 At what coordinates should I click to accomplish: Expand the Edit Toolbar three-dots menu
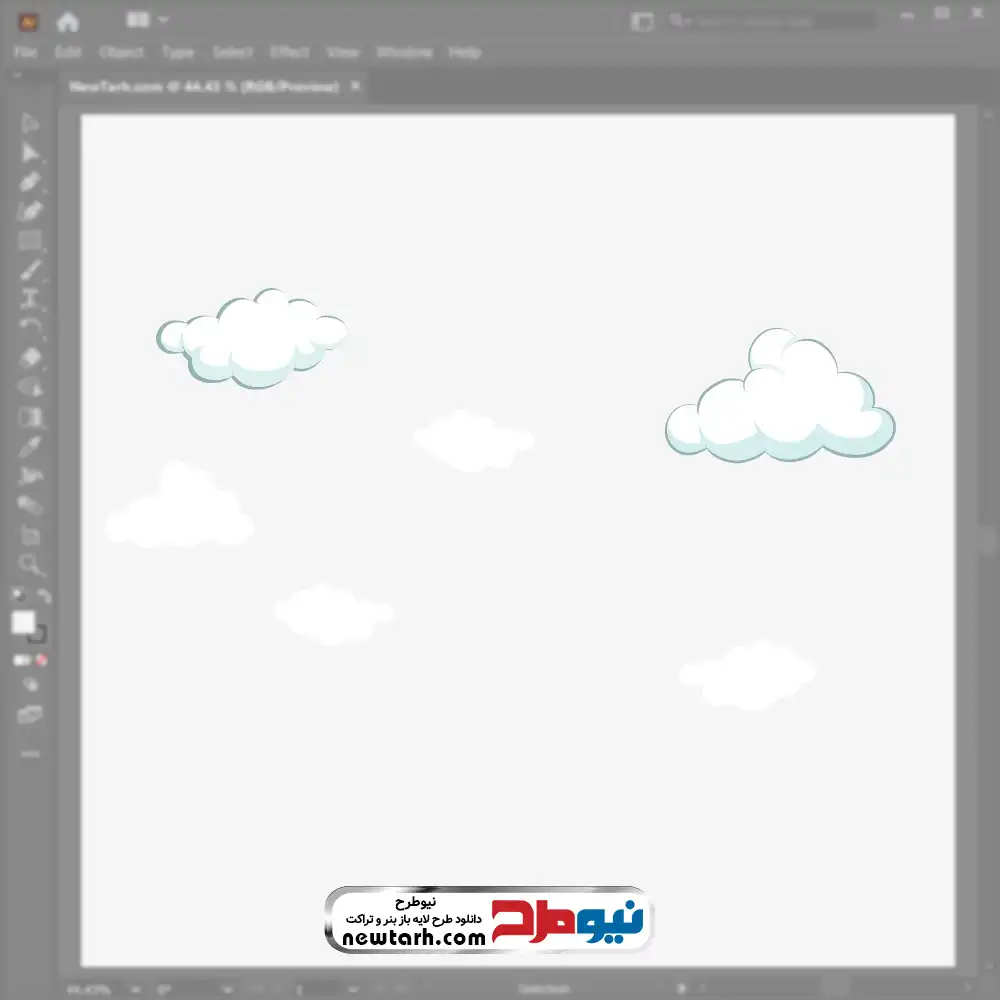tap(30, 753)
